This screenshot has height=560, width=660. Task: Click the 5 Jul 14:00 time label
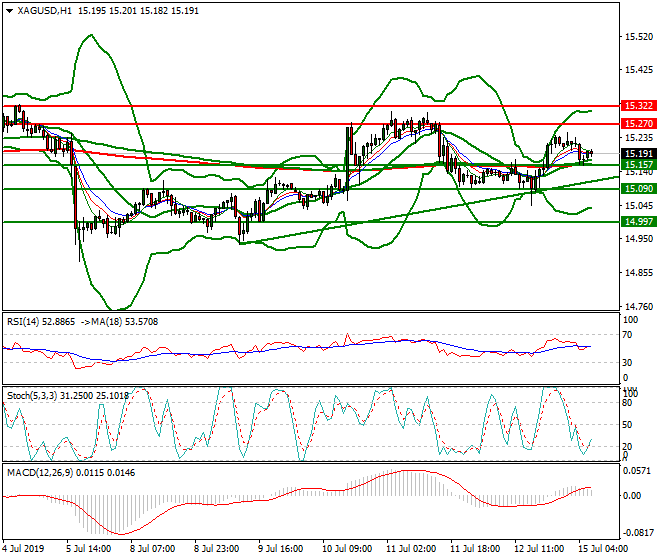point(89,549)
